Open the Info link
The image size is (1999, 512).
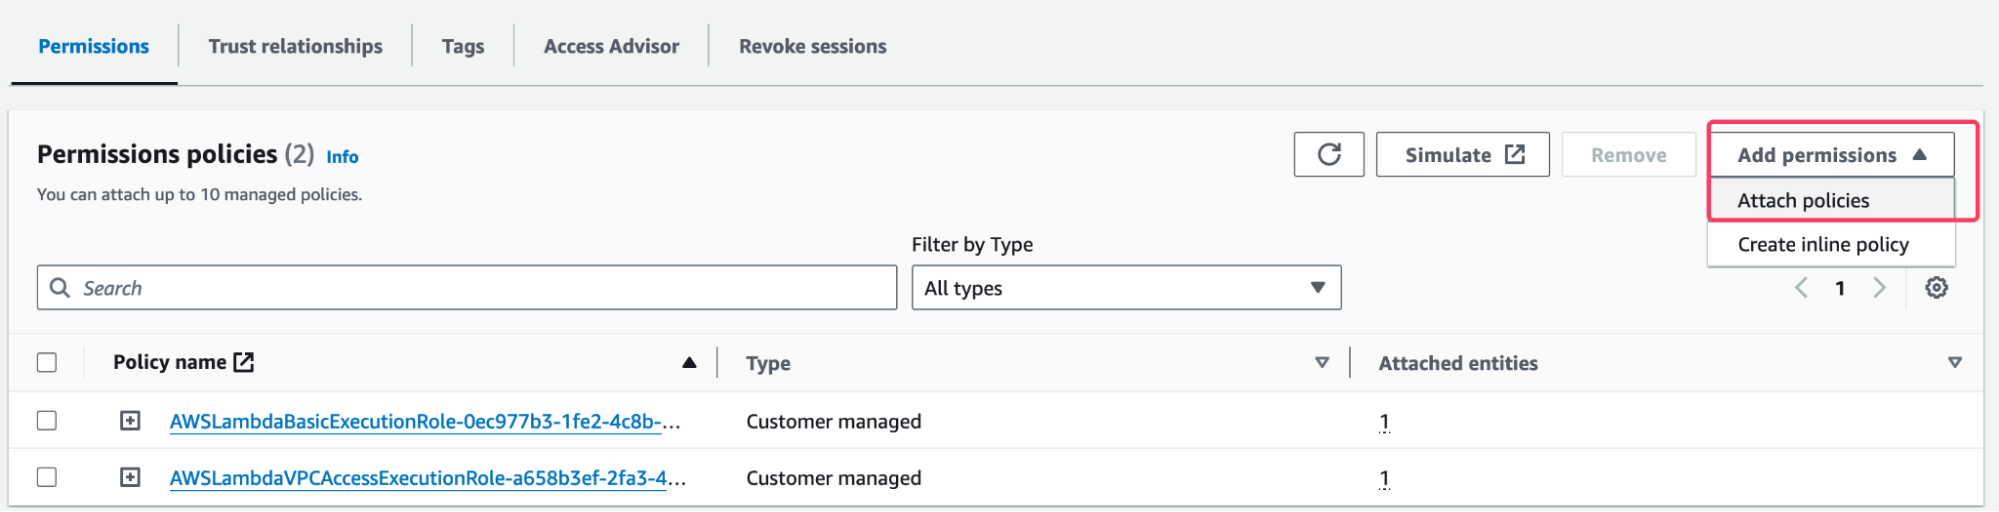coord(342,157)
